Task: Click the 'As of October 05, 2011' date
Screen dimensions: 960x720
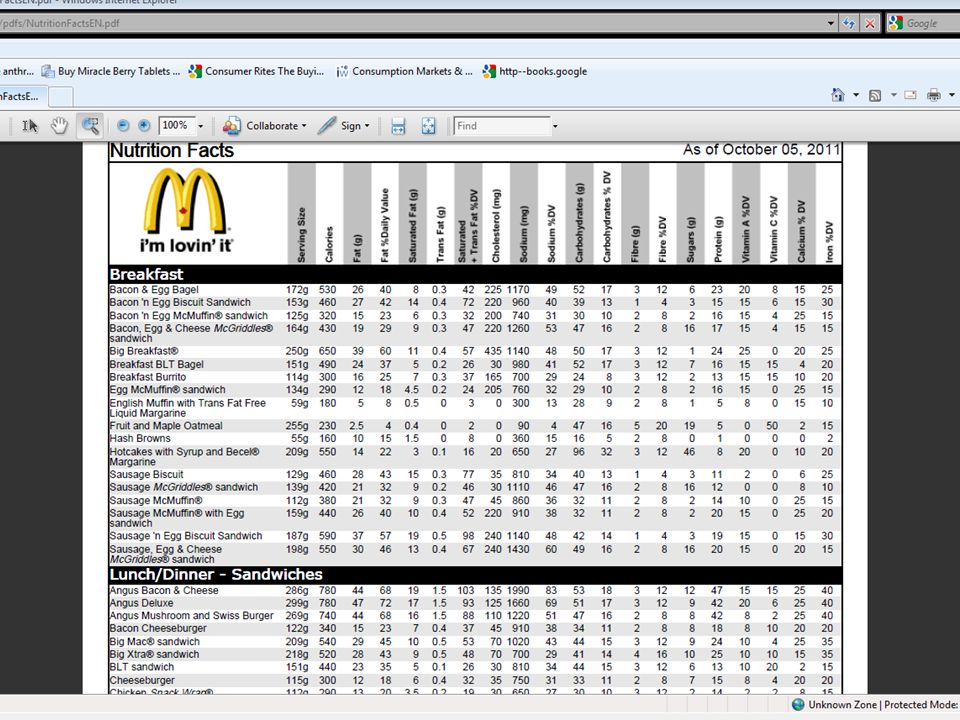Action: 762,150
